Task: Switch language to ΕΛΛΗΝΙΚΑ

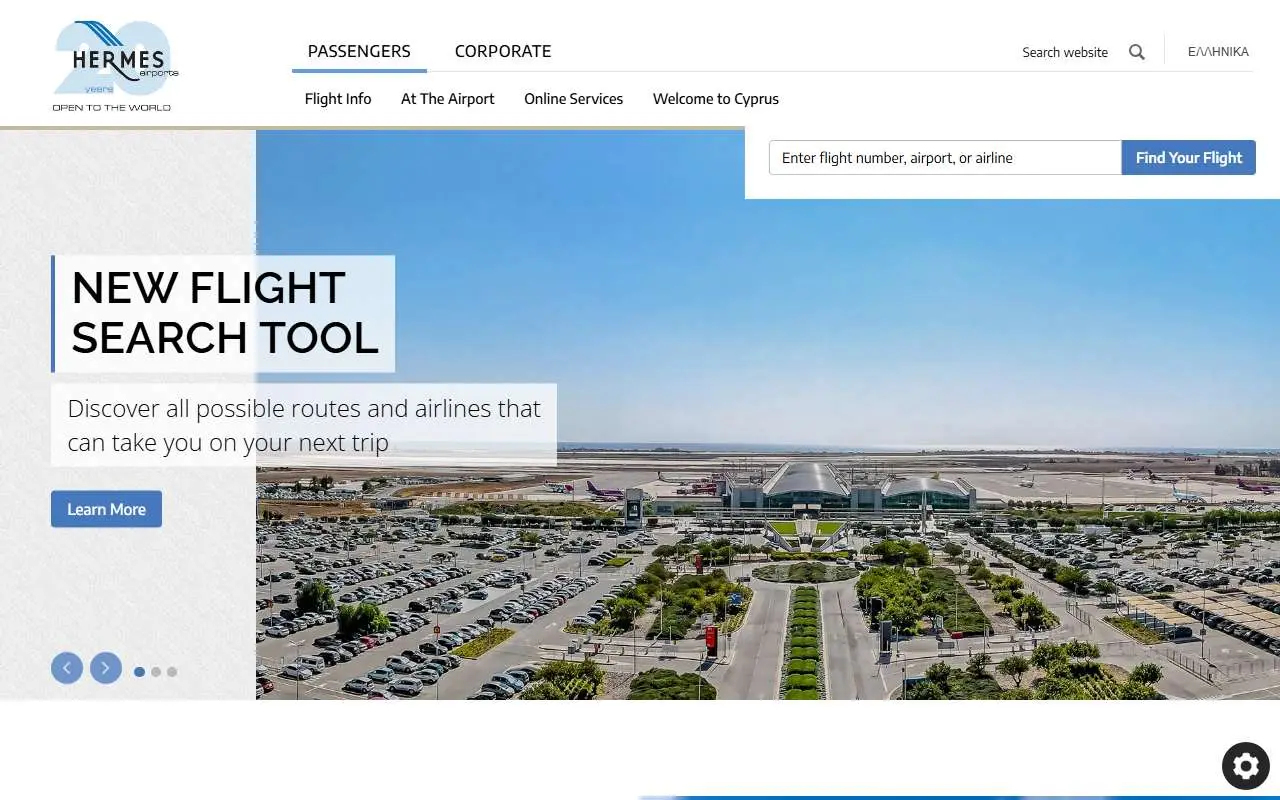Action: click(x=1218, y=52)
